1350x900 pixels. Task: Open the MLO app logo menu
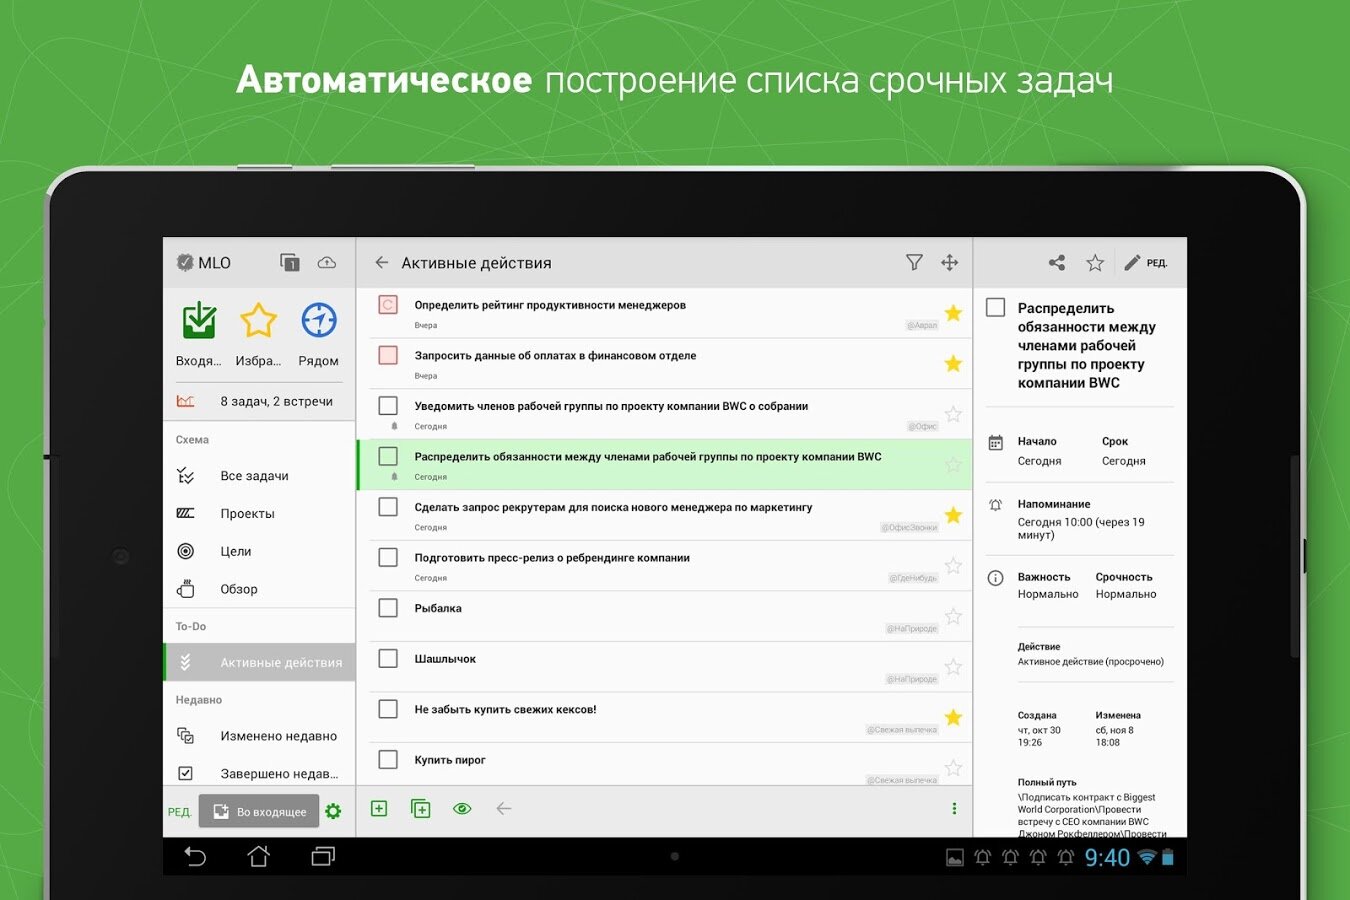[x=203, y=263]
